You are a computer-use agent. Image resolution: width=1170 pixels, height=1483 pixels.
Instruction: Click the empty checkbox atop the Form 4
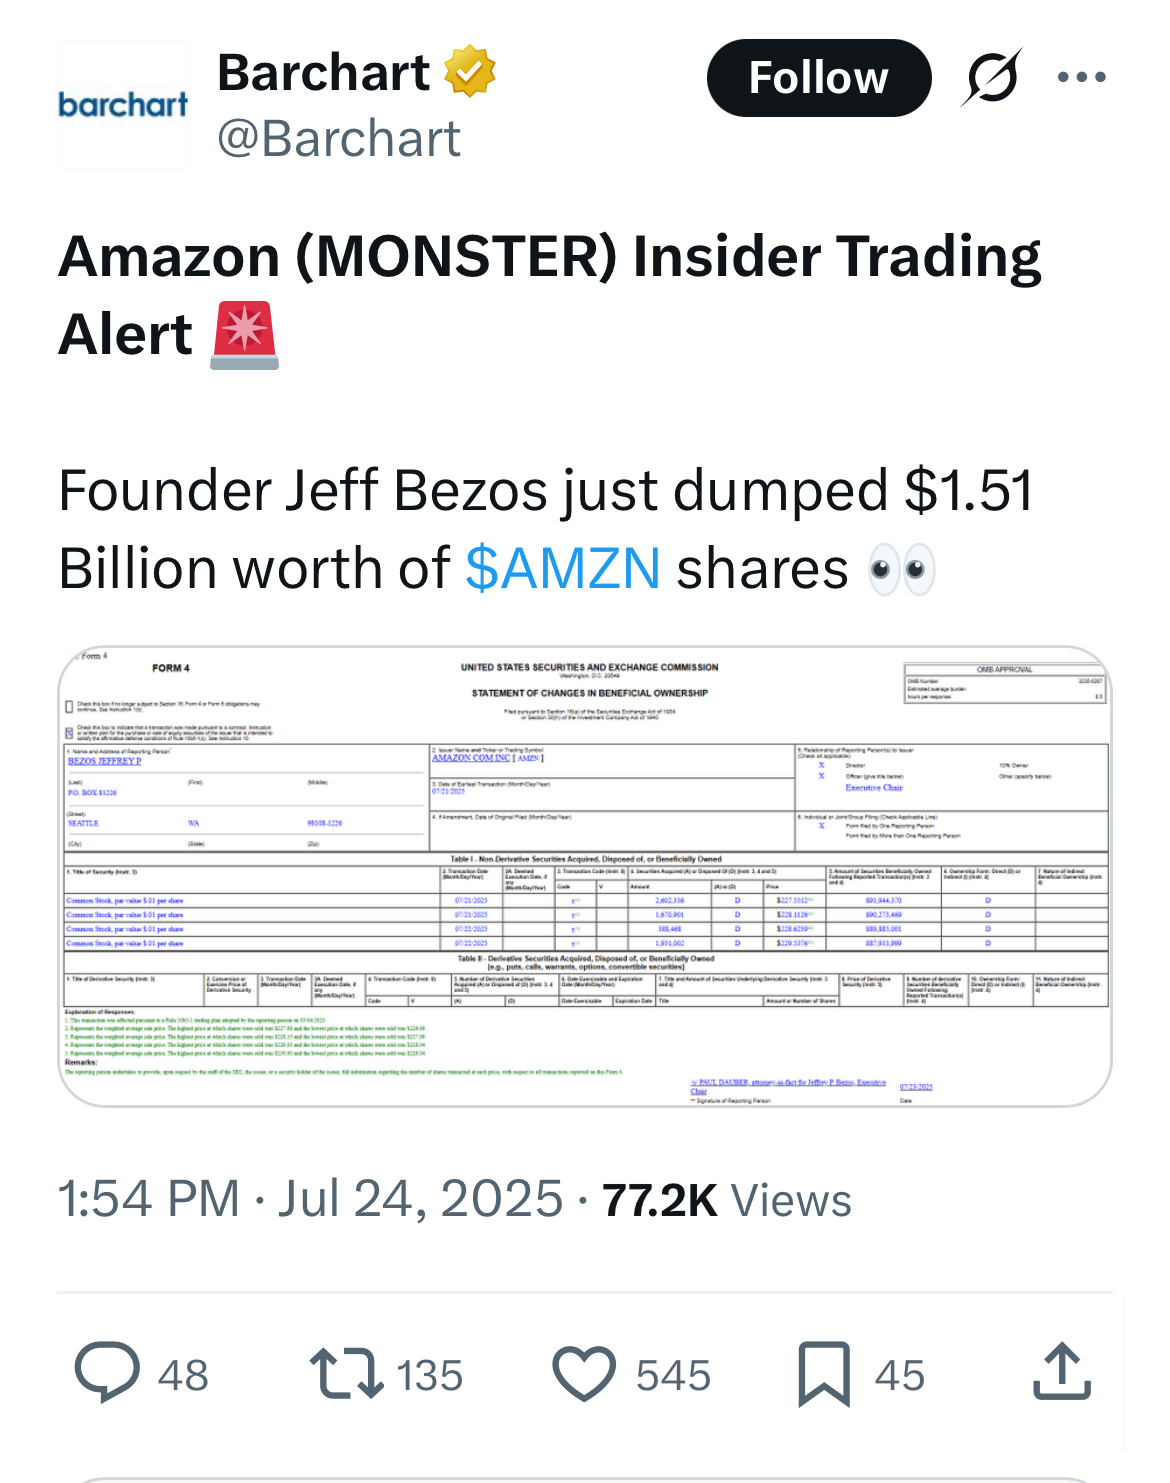[69, 706]
